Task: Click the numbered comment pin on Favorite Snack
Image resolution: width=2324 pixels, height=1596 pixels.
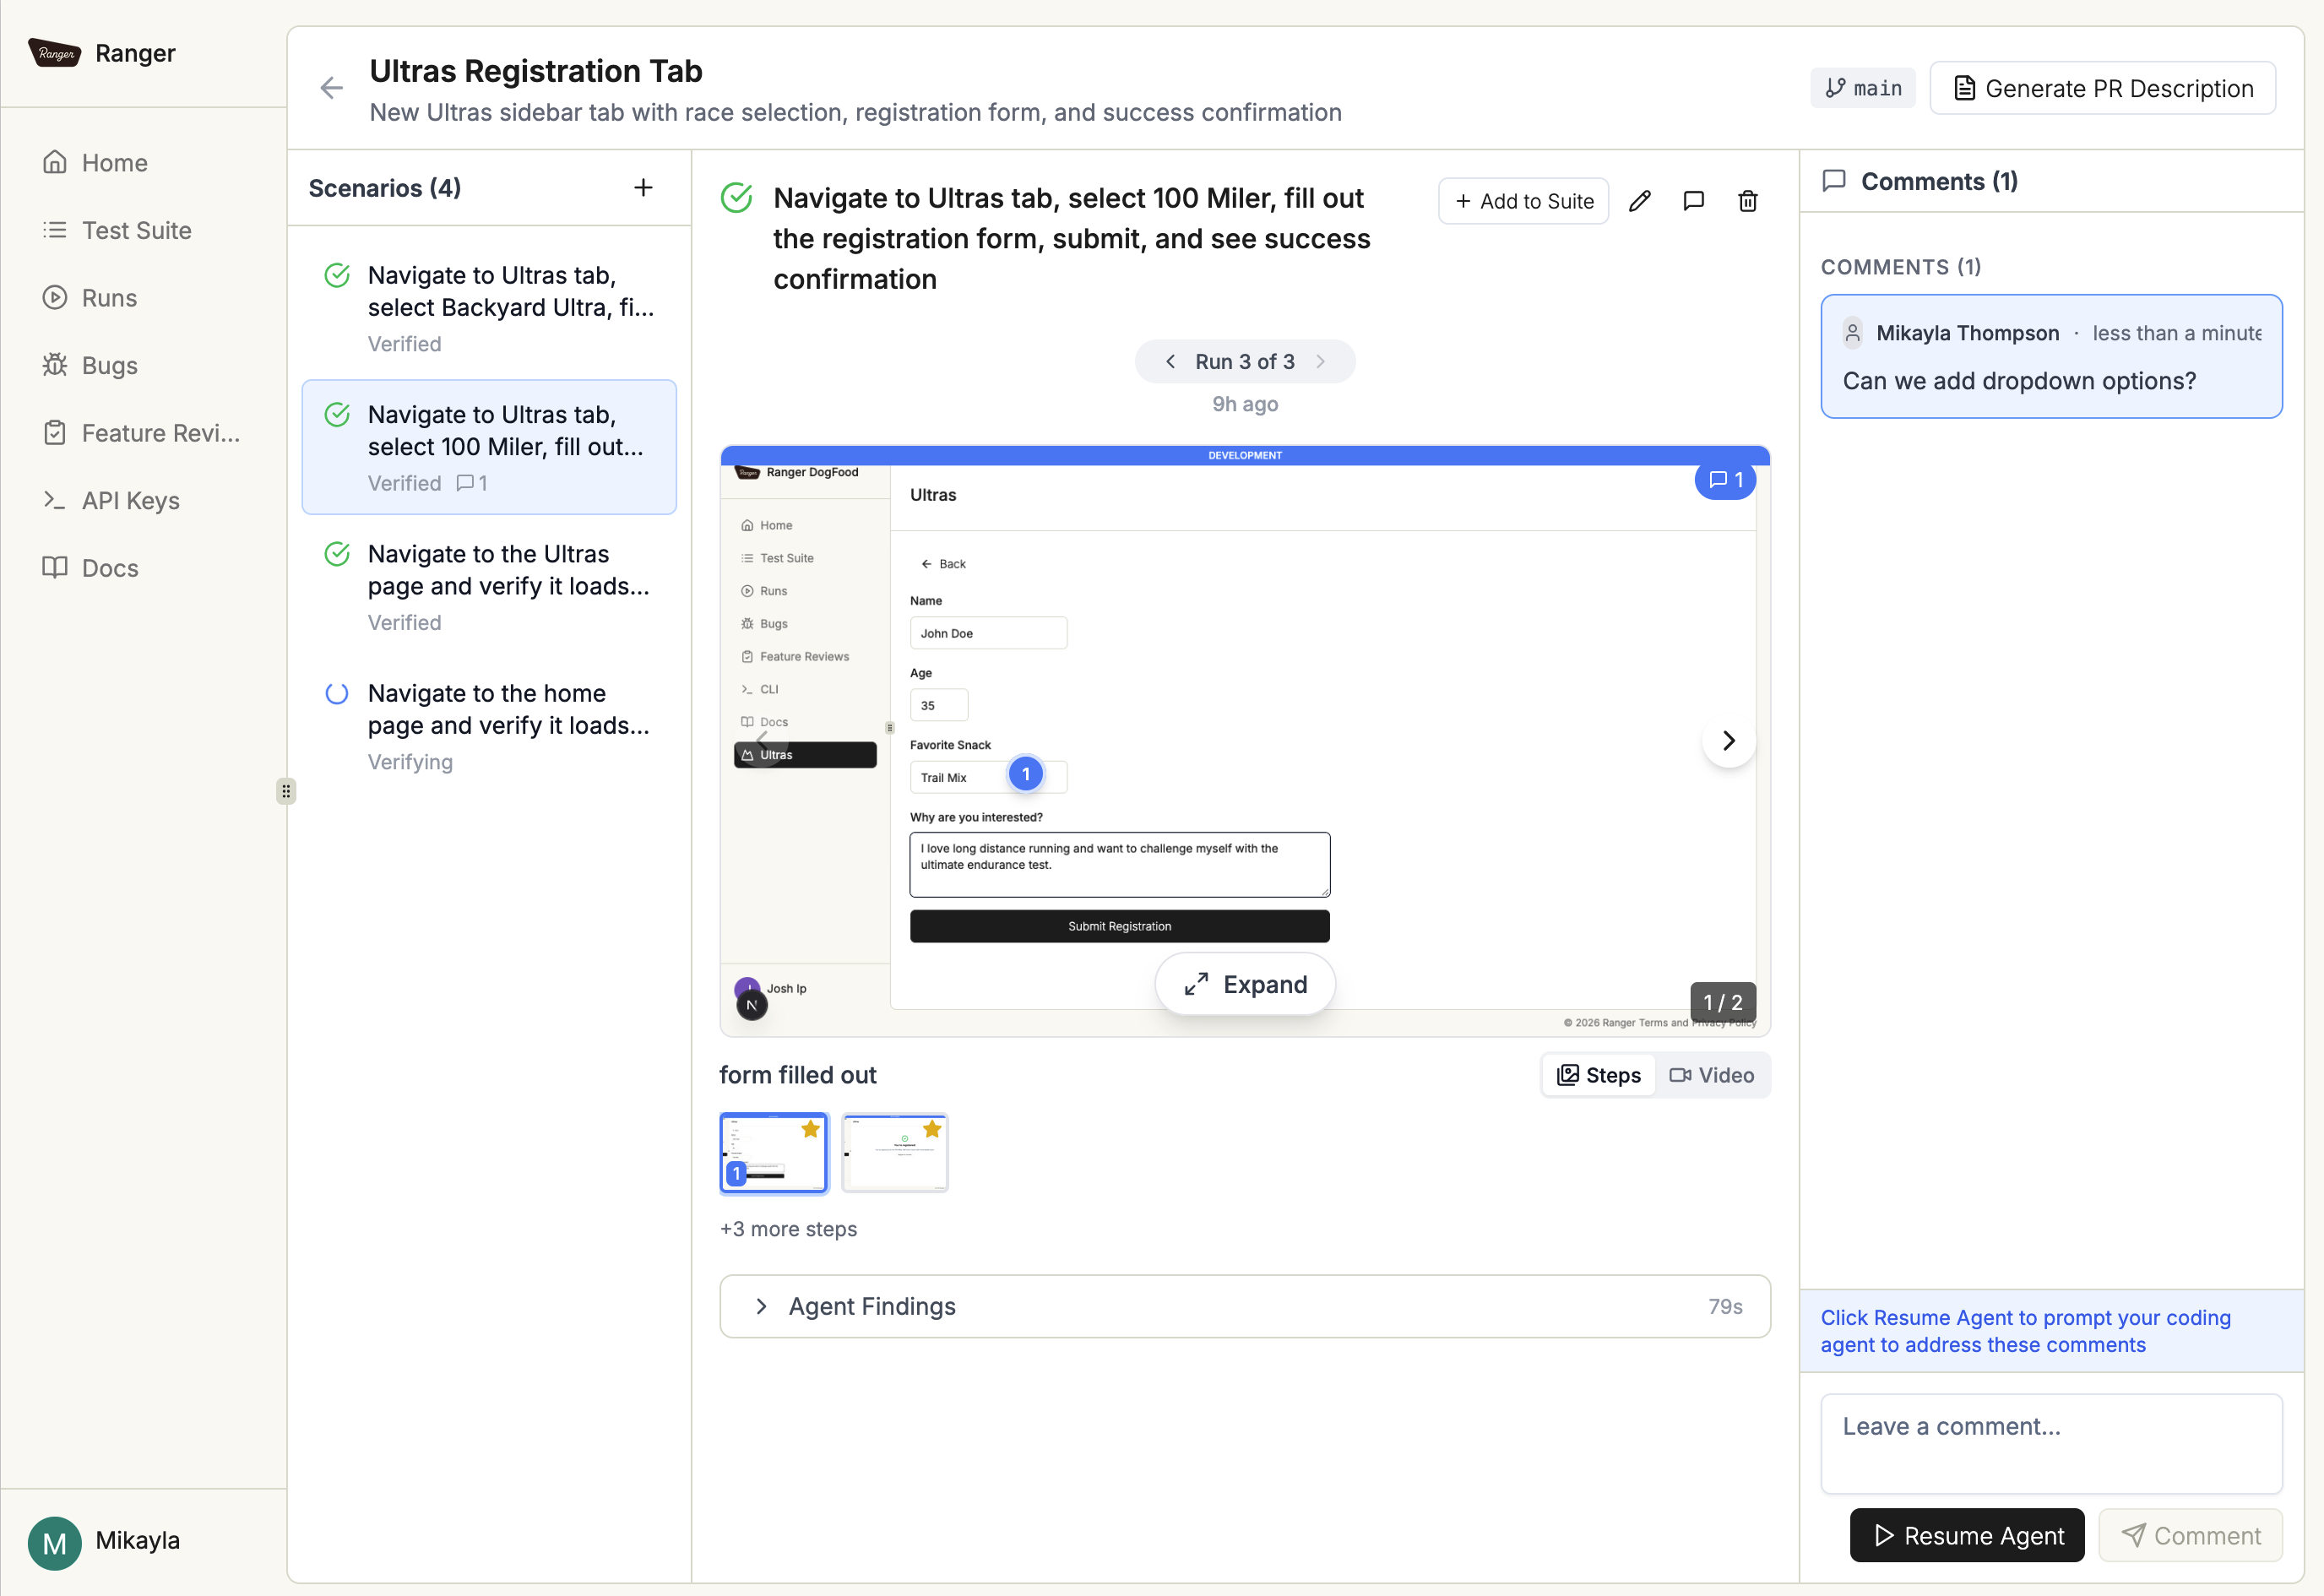Action: [1025, 774]
